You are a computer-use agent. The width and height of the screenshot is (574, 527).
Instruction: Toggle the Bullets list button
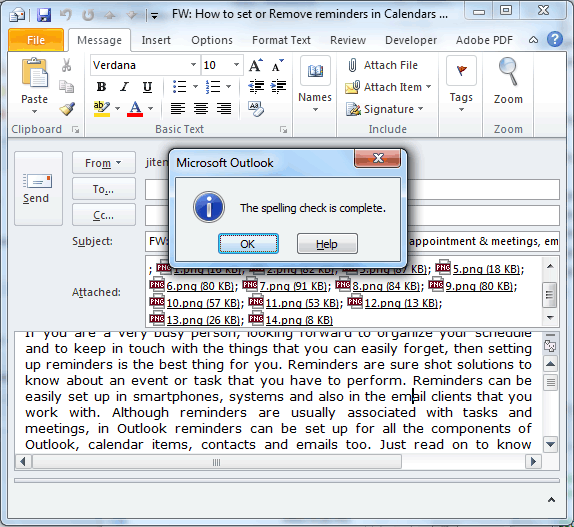click(180, 87)
